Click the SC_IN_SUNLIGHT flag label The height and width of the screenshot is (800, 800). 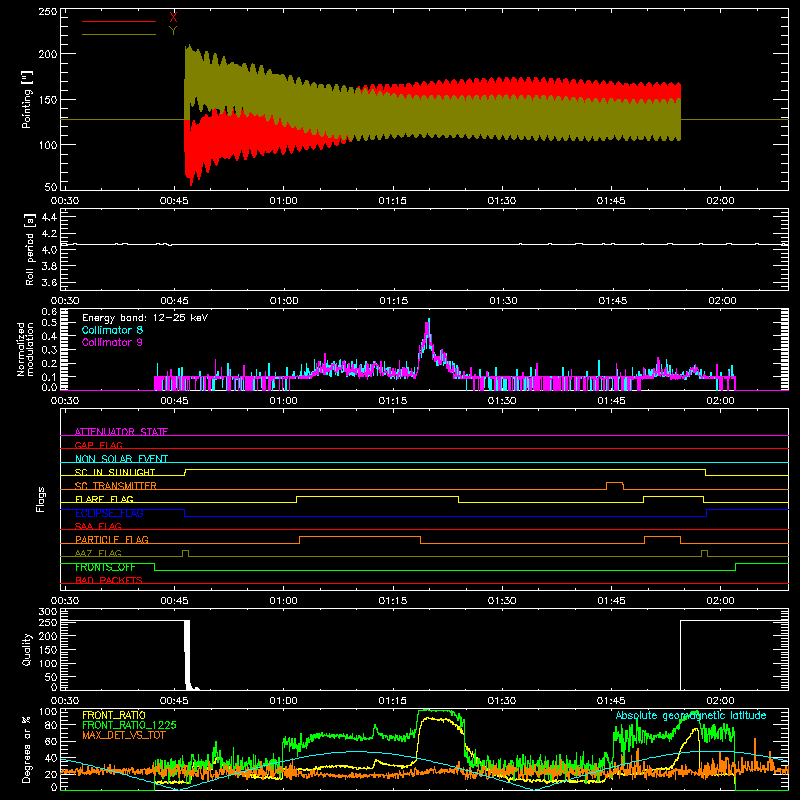point(115,472)
